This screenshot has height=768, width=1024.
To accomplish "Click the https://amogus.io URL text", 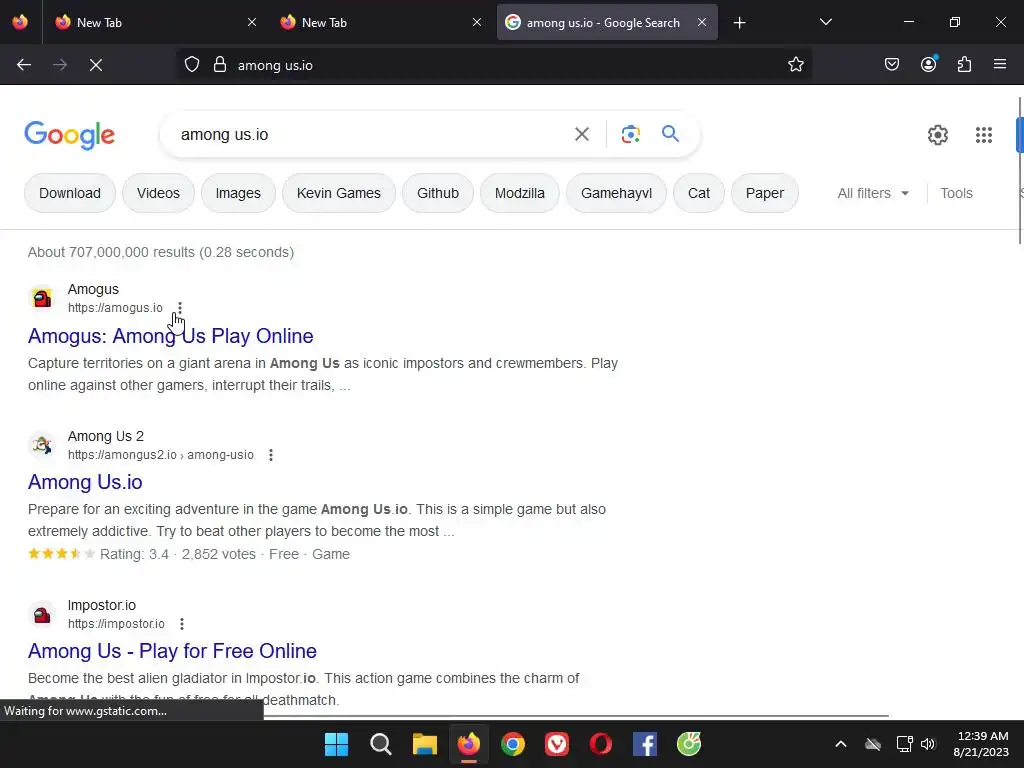I will [116, 308].
